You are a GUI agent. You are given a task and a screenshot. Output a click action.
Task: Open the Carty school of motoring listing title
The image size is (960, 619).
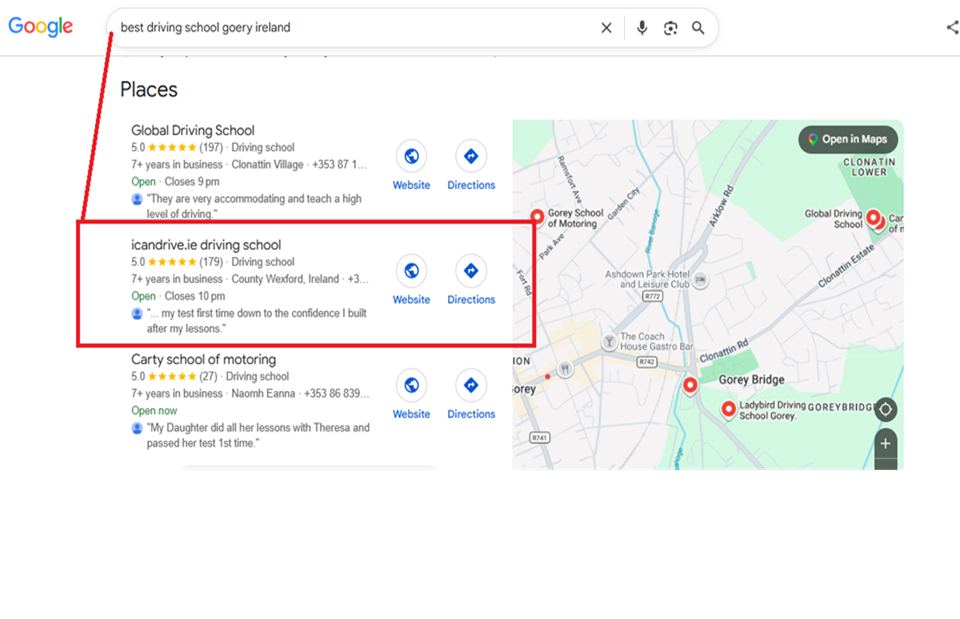pos(203,359)
